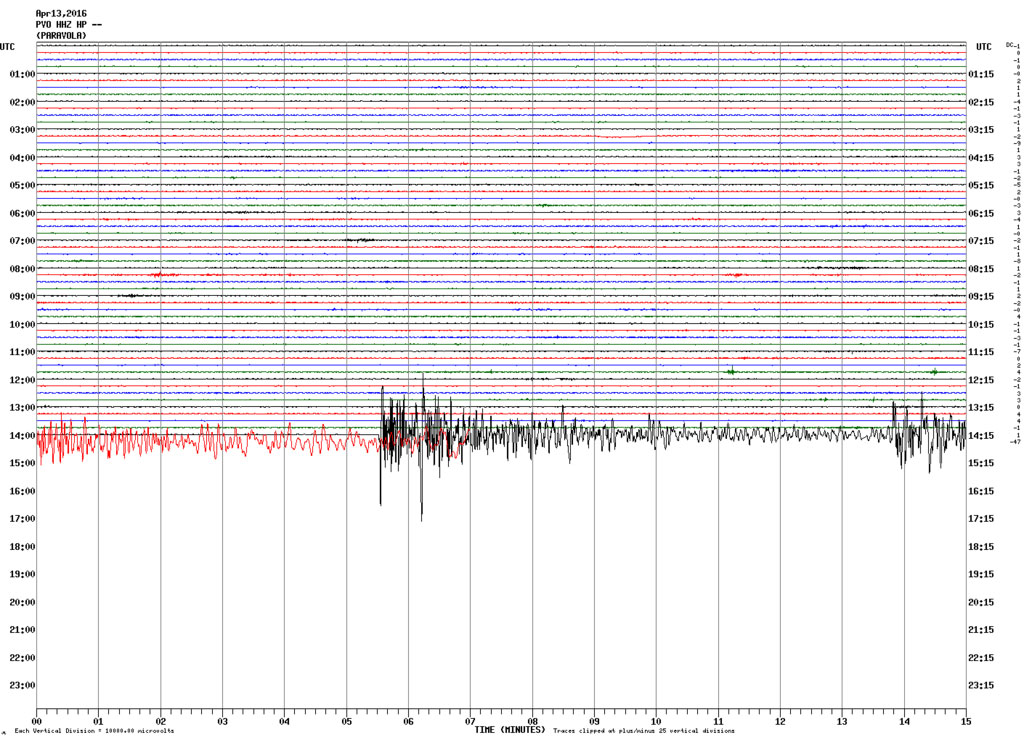Click the TIME (MINUTES) axis title
Image resolution: width=1027 pixels, height=756 pixels.
pos(509,730)
